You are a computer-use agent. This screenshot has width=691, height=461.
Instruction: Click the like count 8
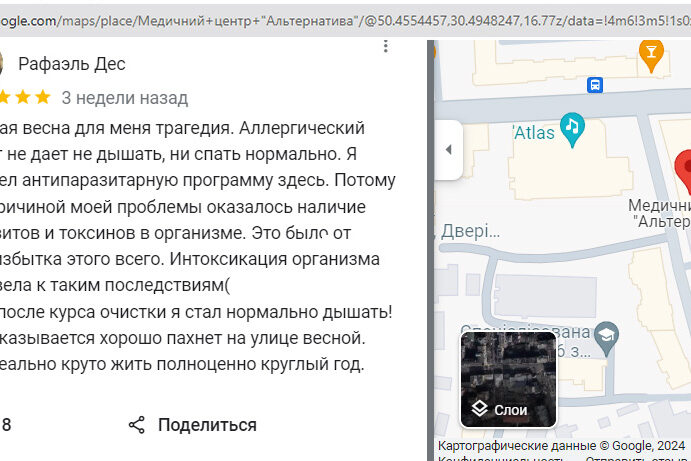point(7,425)
